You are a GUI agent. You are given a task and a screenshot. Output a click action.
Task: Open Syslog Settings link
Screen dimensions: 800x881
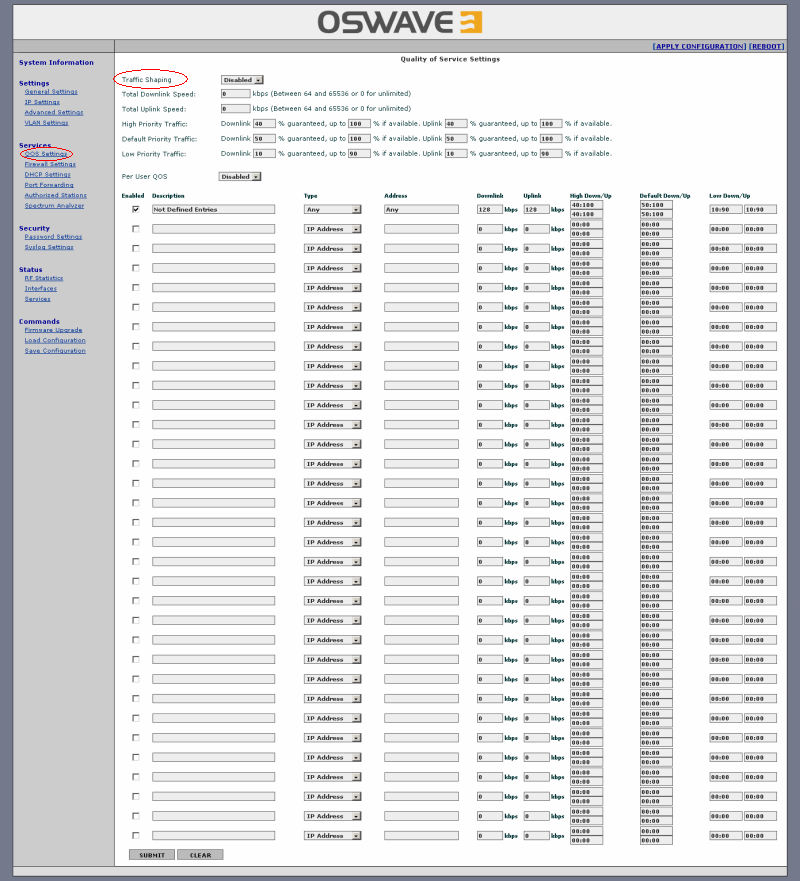[x=49, y=247]
